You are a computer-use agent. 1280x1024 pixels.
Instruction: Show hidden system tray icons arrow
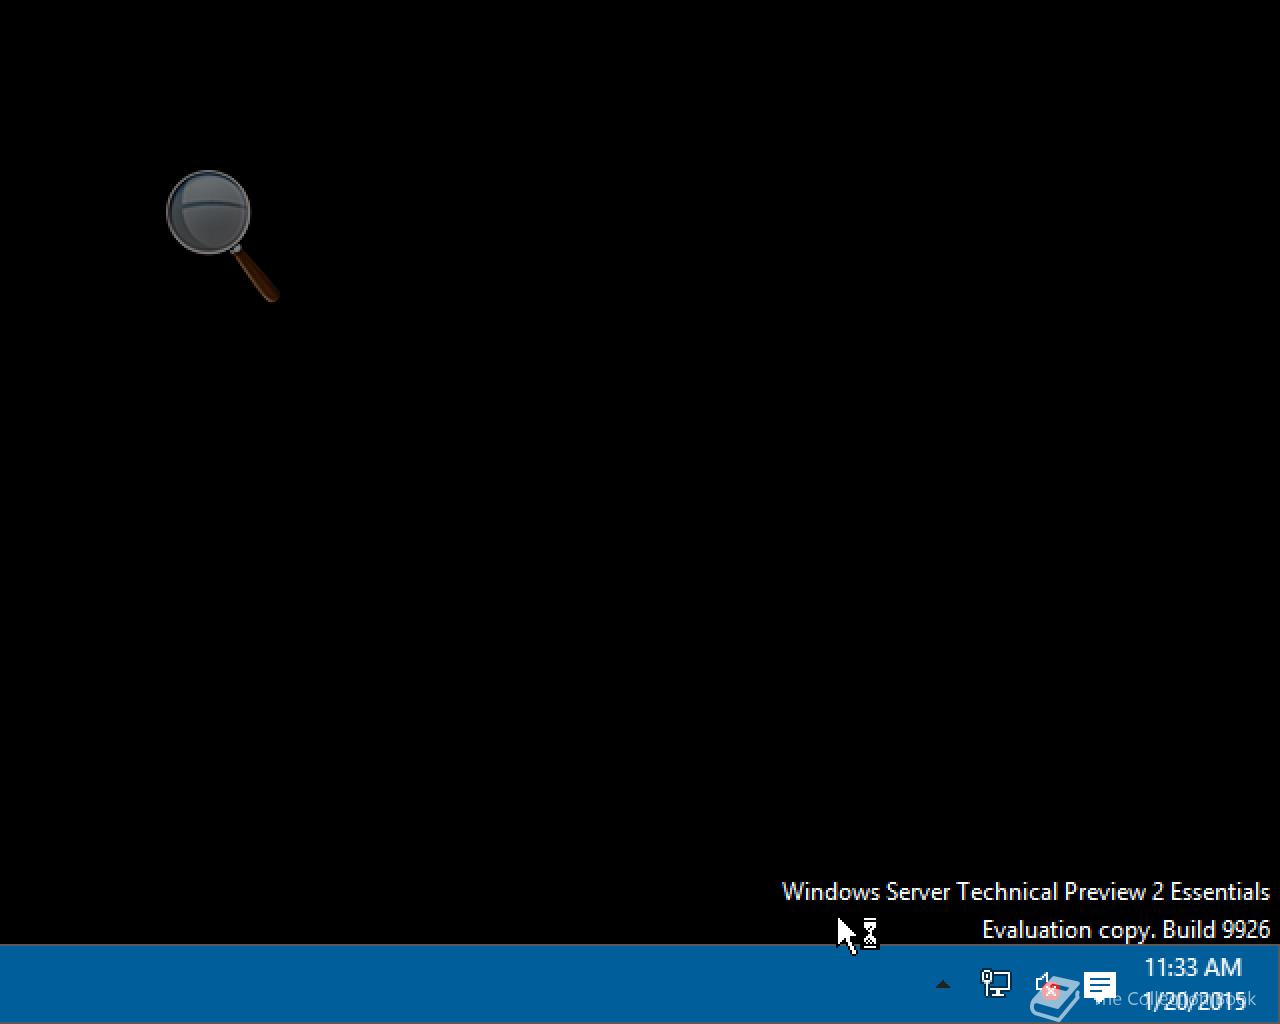(942, 985)
